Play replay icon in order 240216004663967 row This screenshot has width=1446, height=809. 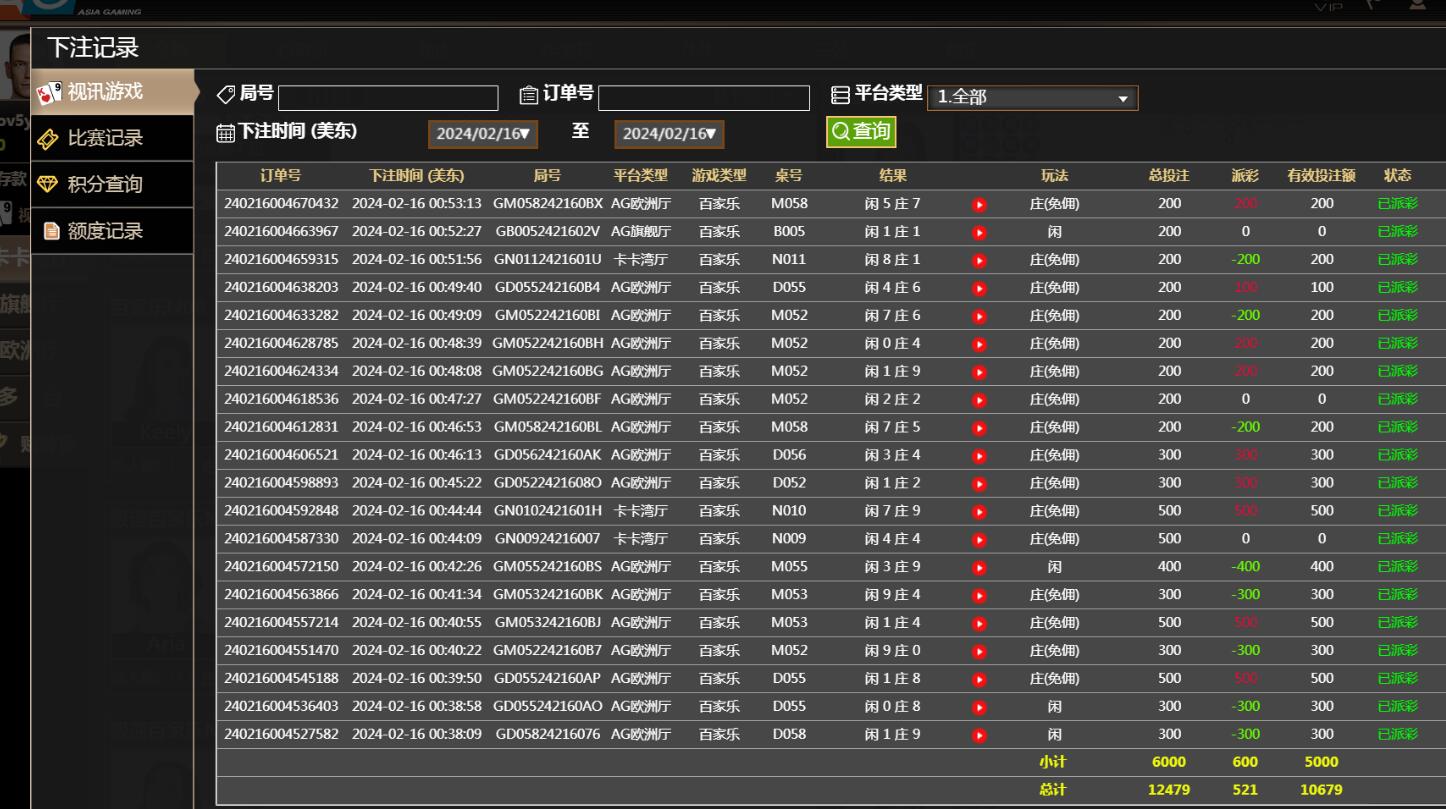(x=979, y=232)
